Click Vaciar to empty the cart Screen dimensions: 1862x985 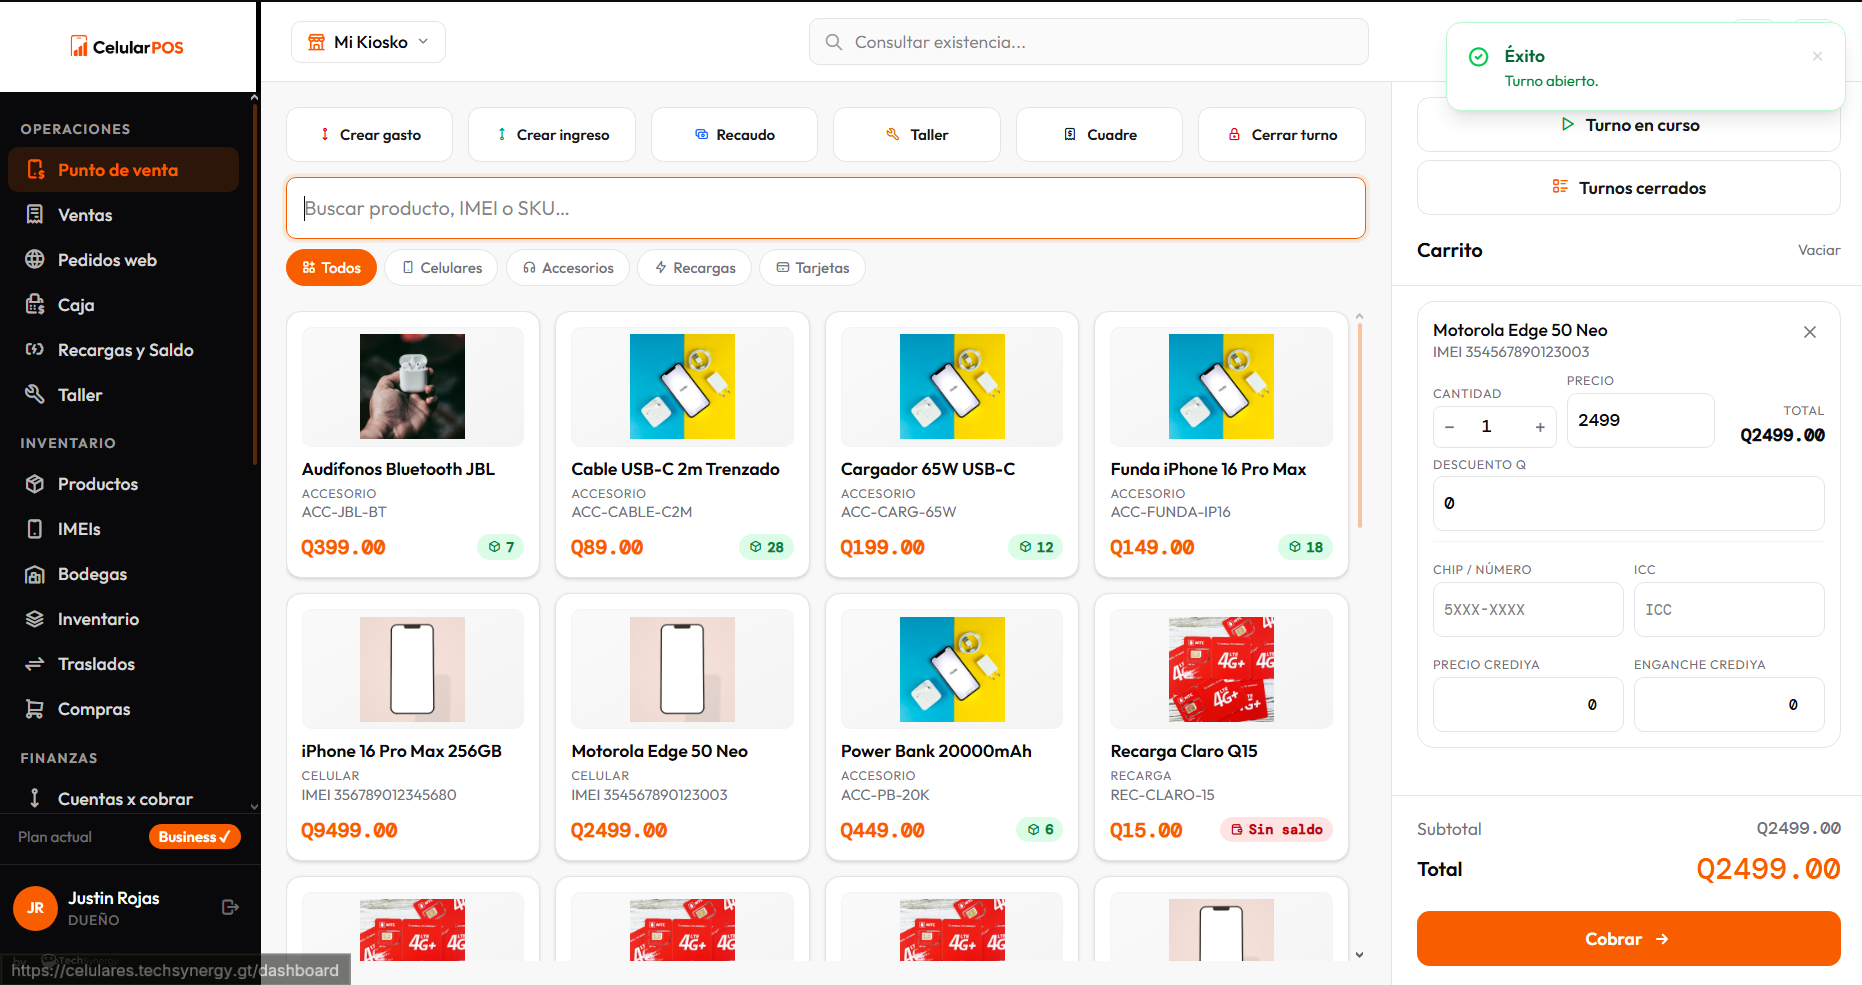click(x=1818, y=250)
